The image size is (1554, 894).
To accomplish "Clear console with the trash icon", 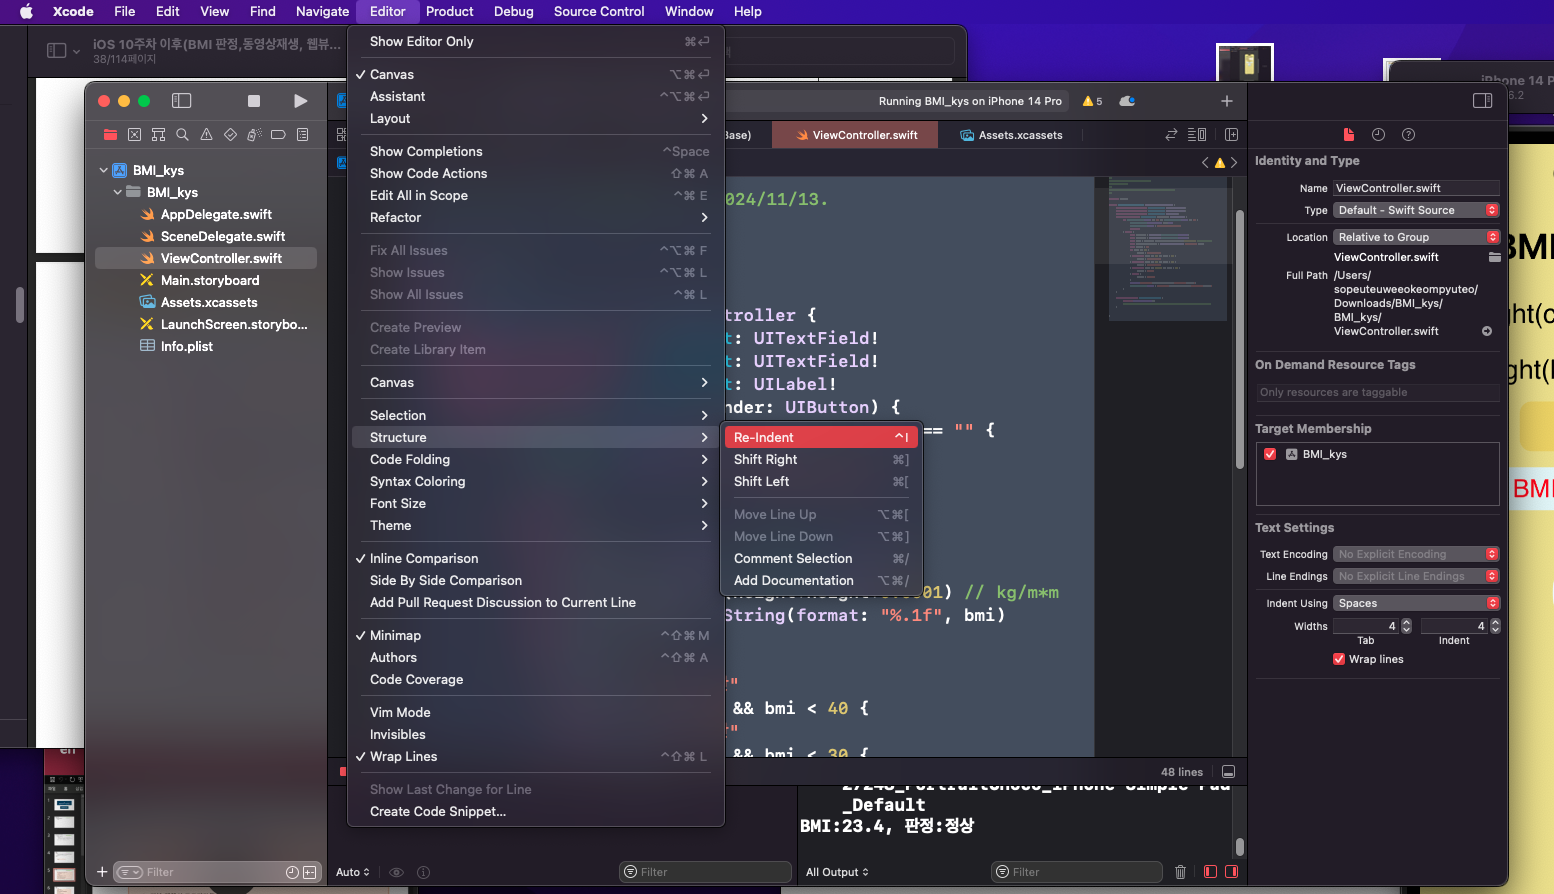I will tap(1180, 872).
